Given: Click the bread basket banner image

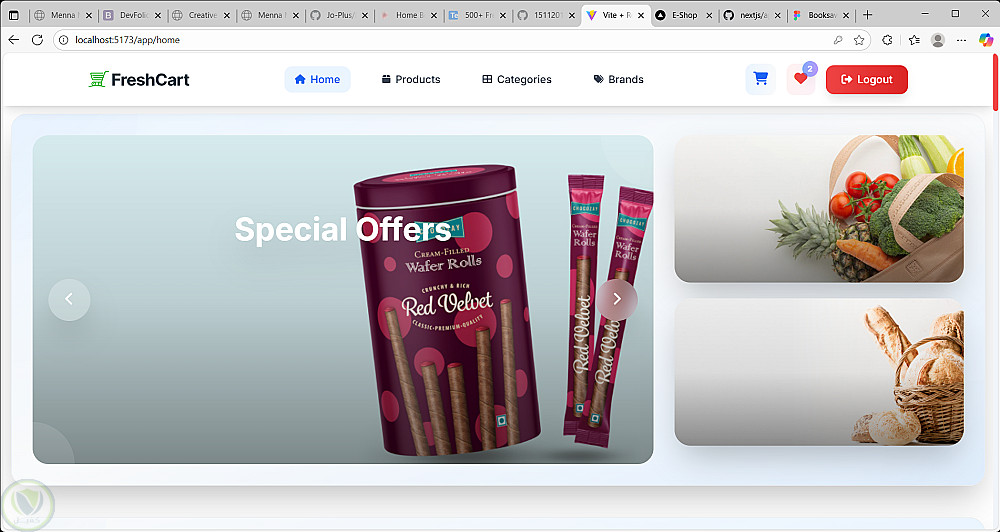Looking at the screenshot, I should pyautogui.click(x=819, y=372).
